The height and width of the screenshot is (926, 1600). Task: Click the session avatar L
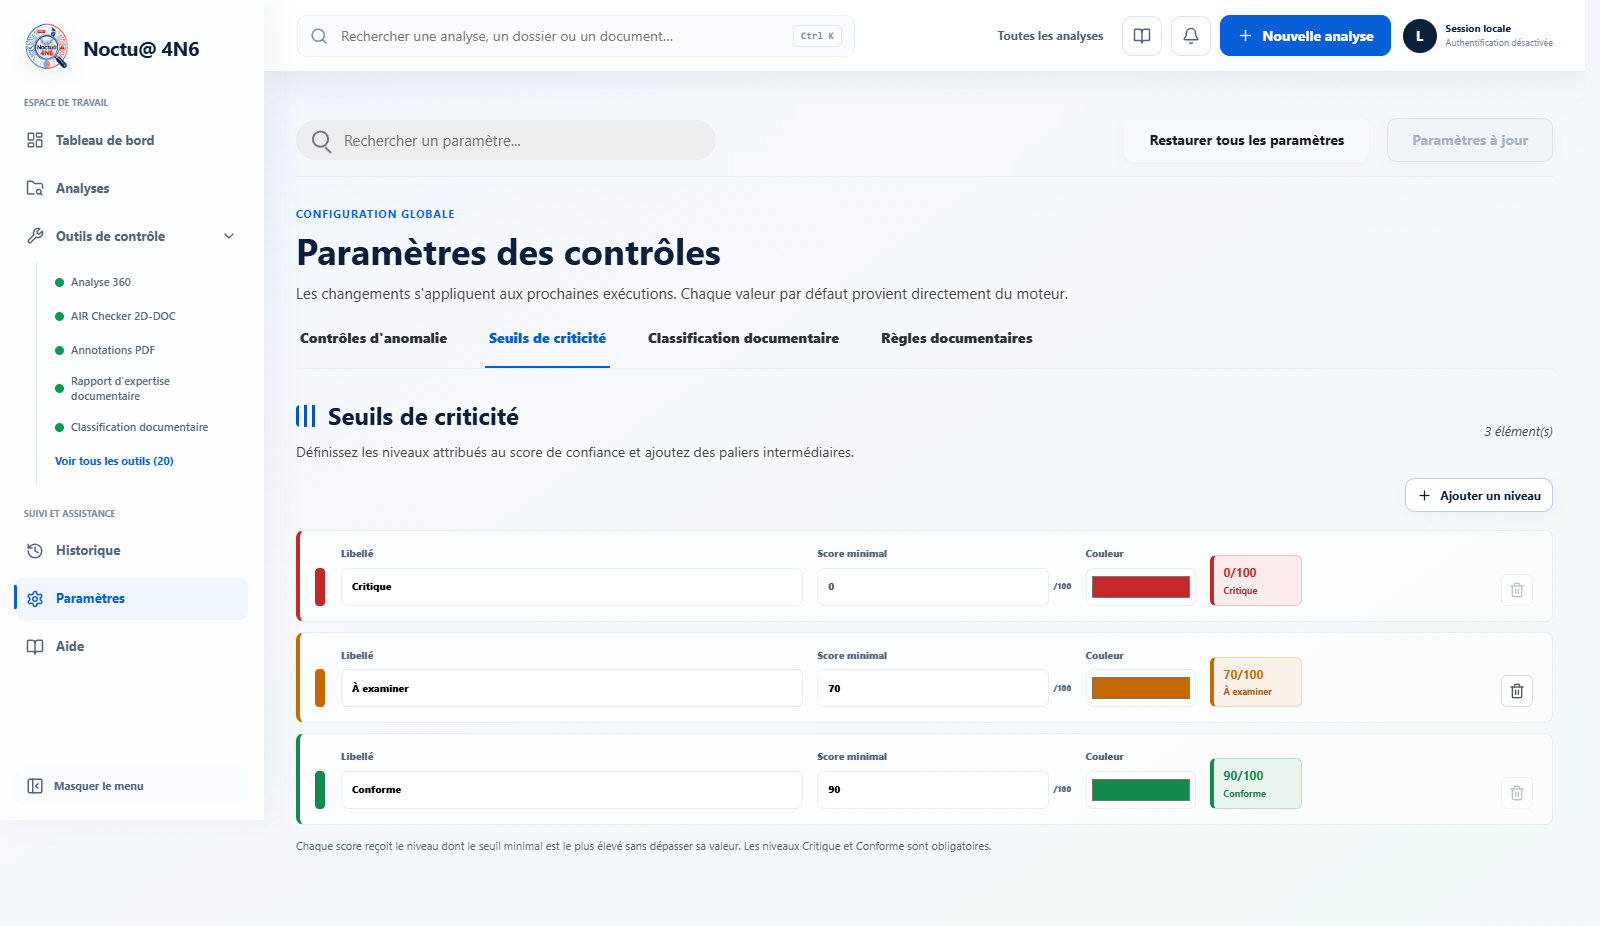tap(1419, 36)
